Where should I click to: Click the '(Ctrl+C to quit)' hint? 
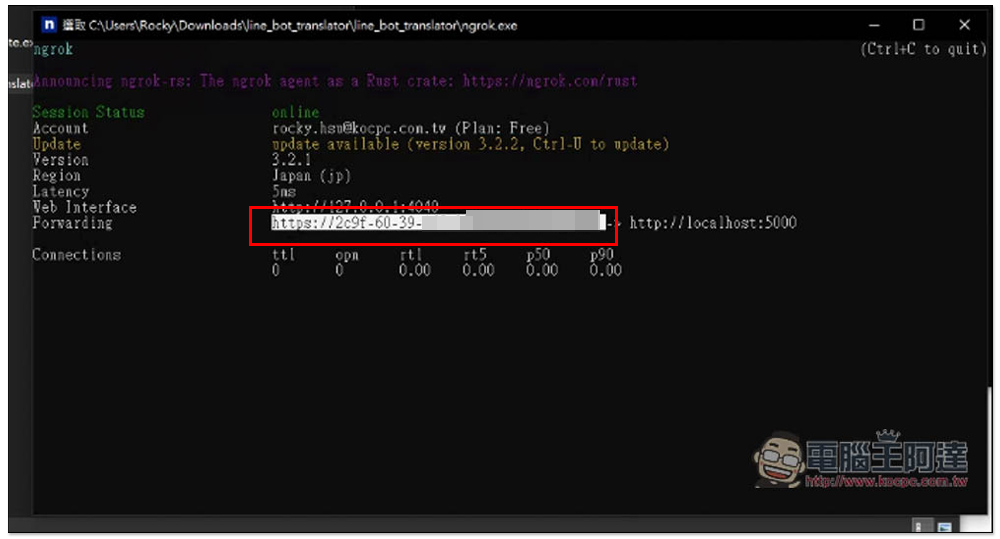(923, 49)
